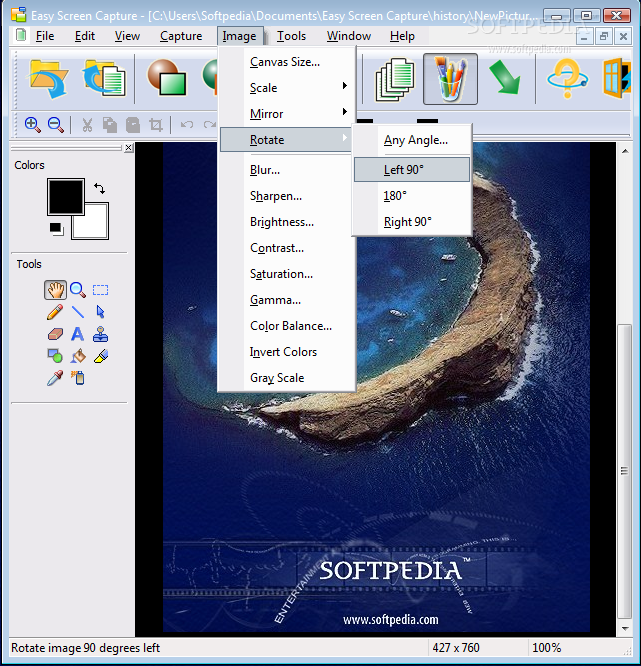The height and width of the screenshot is (666, 641).
Task: Select the eyedropper color picker tool
Action: coord(55,378)
